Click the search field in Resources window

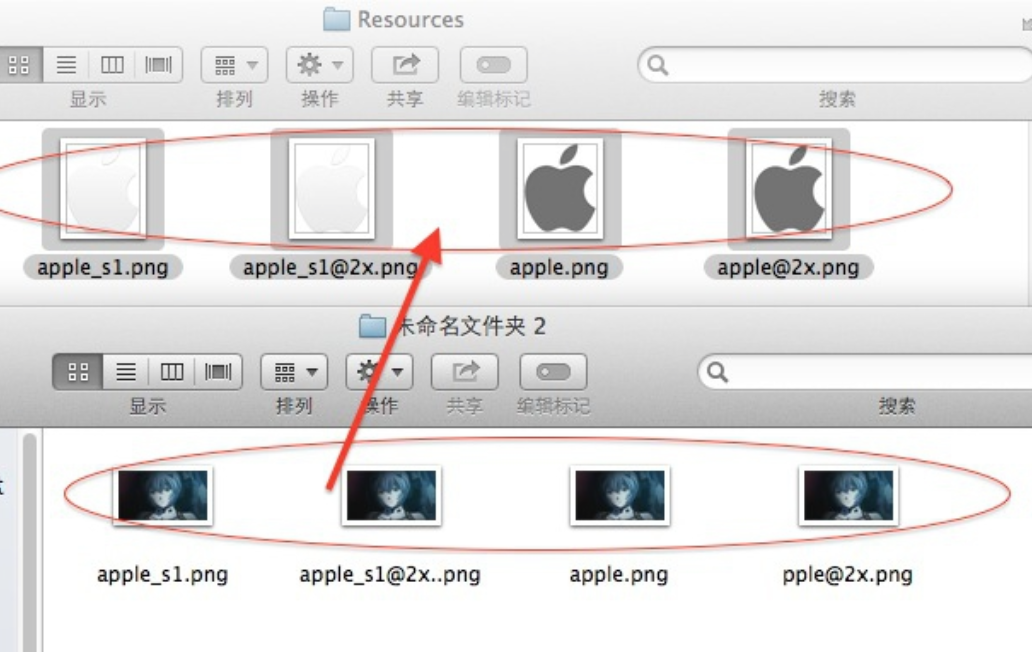click(x=836, y=64)
